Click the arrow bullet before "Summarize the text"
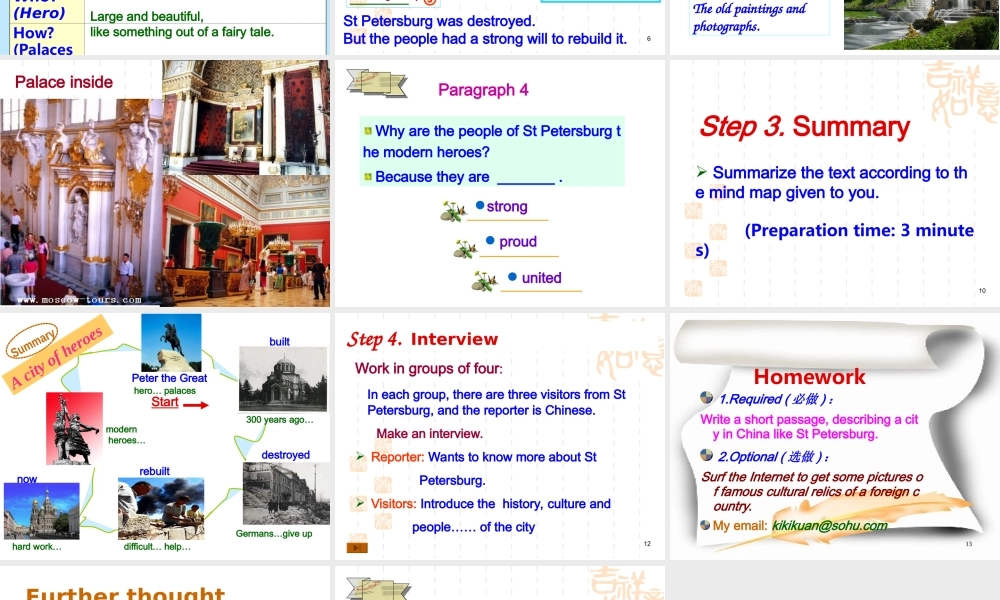 click(x=702, y=172)
